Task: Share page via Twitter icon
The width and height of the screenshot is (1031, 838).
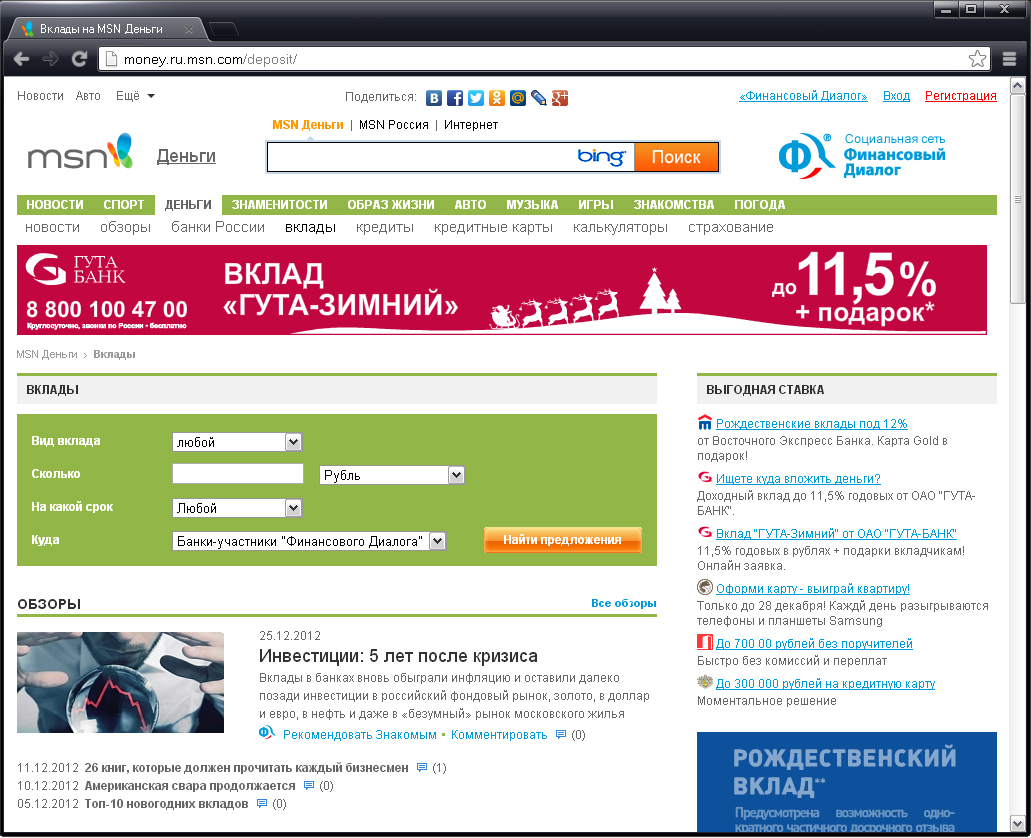Action: [x=476, y=98]
